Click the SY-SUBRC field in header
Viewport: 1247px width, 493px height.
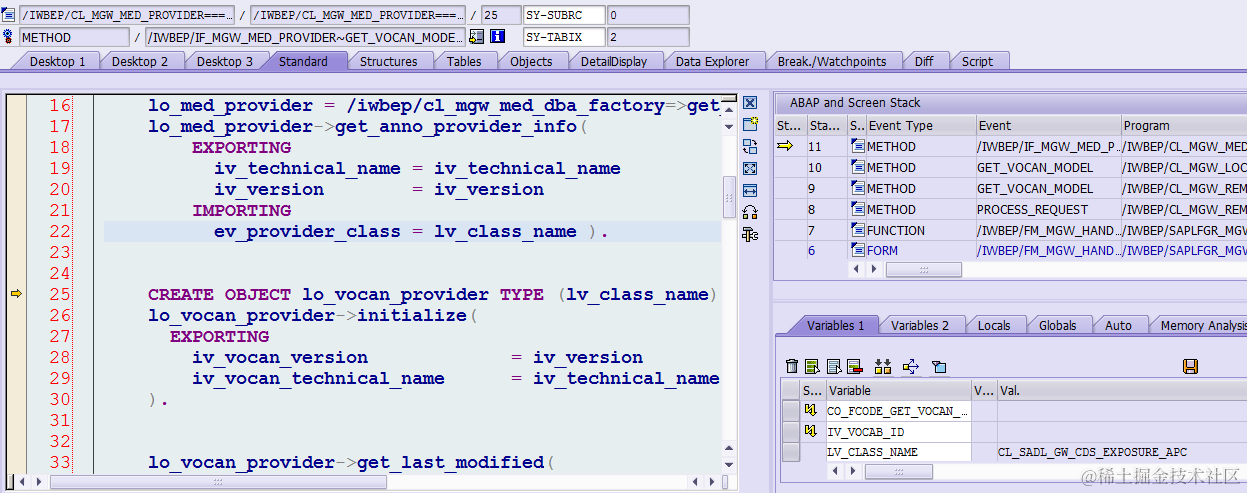point(564,15)
